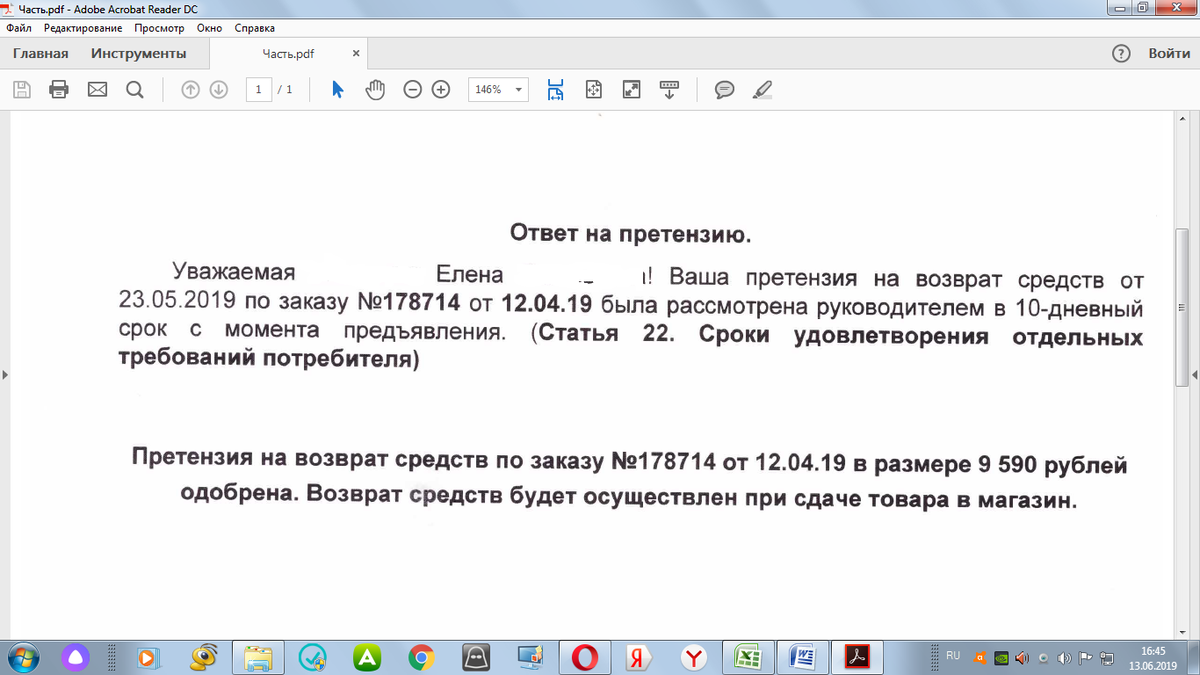
Task: Open the Справка menu
Action: point(254,28)
